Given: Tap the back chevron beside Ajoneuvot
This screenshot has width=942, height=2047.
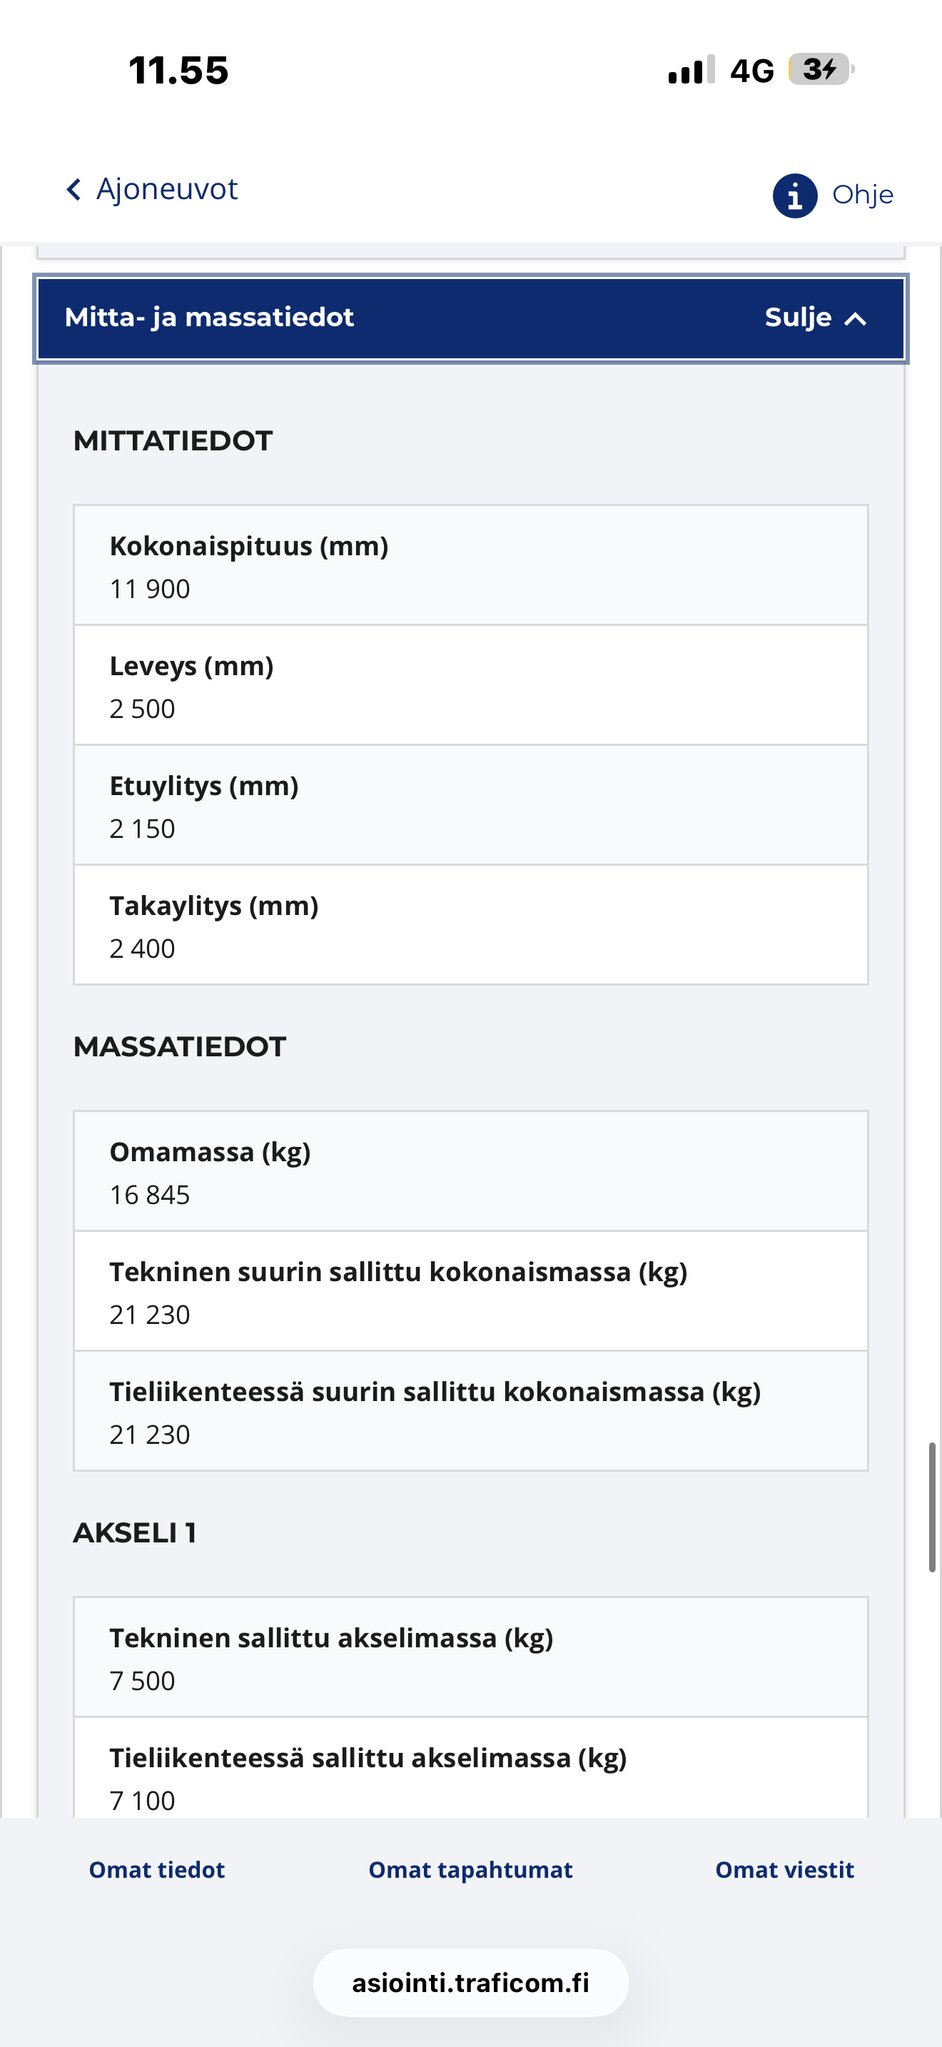Looking at the screenshot, I should (74, 190).
